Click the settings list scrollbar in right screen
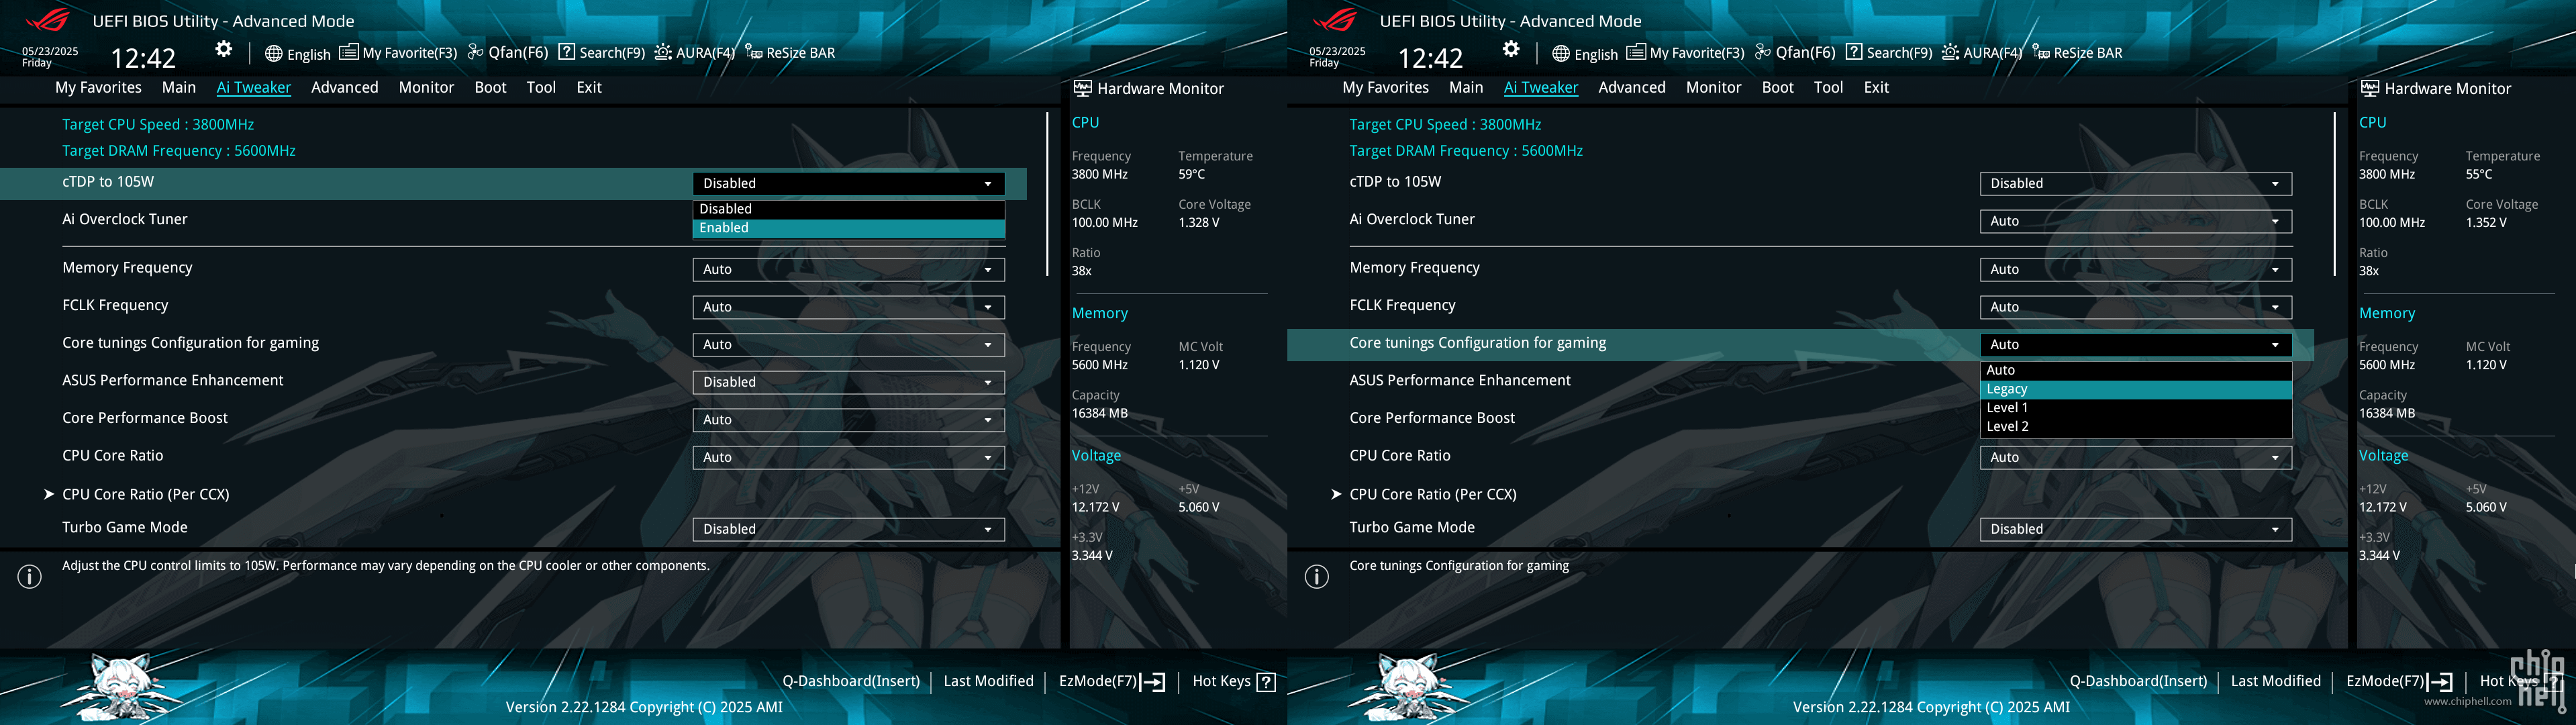Screen dimensions: 2576x725 pyautogui.click(x=2334, y=194)
